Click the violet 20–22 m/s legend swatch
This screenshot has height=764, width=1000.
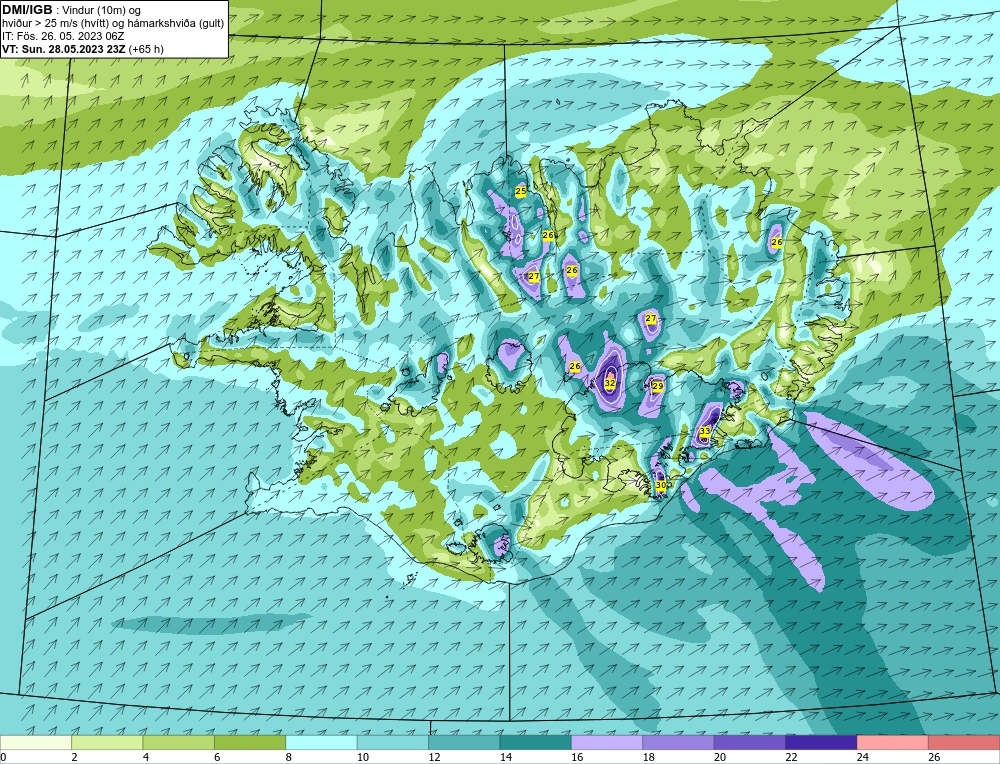tap(750, 742)
